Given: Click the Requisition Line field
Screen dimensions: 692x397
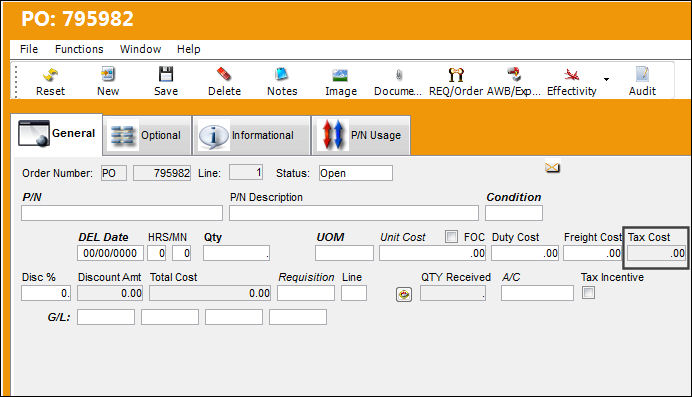Looking at the screenshot, I should pos(354,293).
